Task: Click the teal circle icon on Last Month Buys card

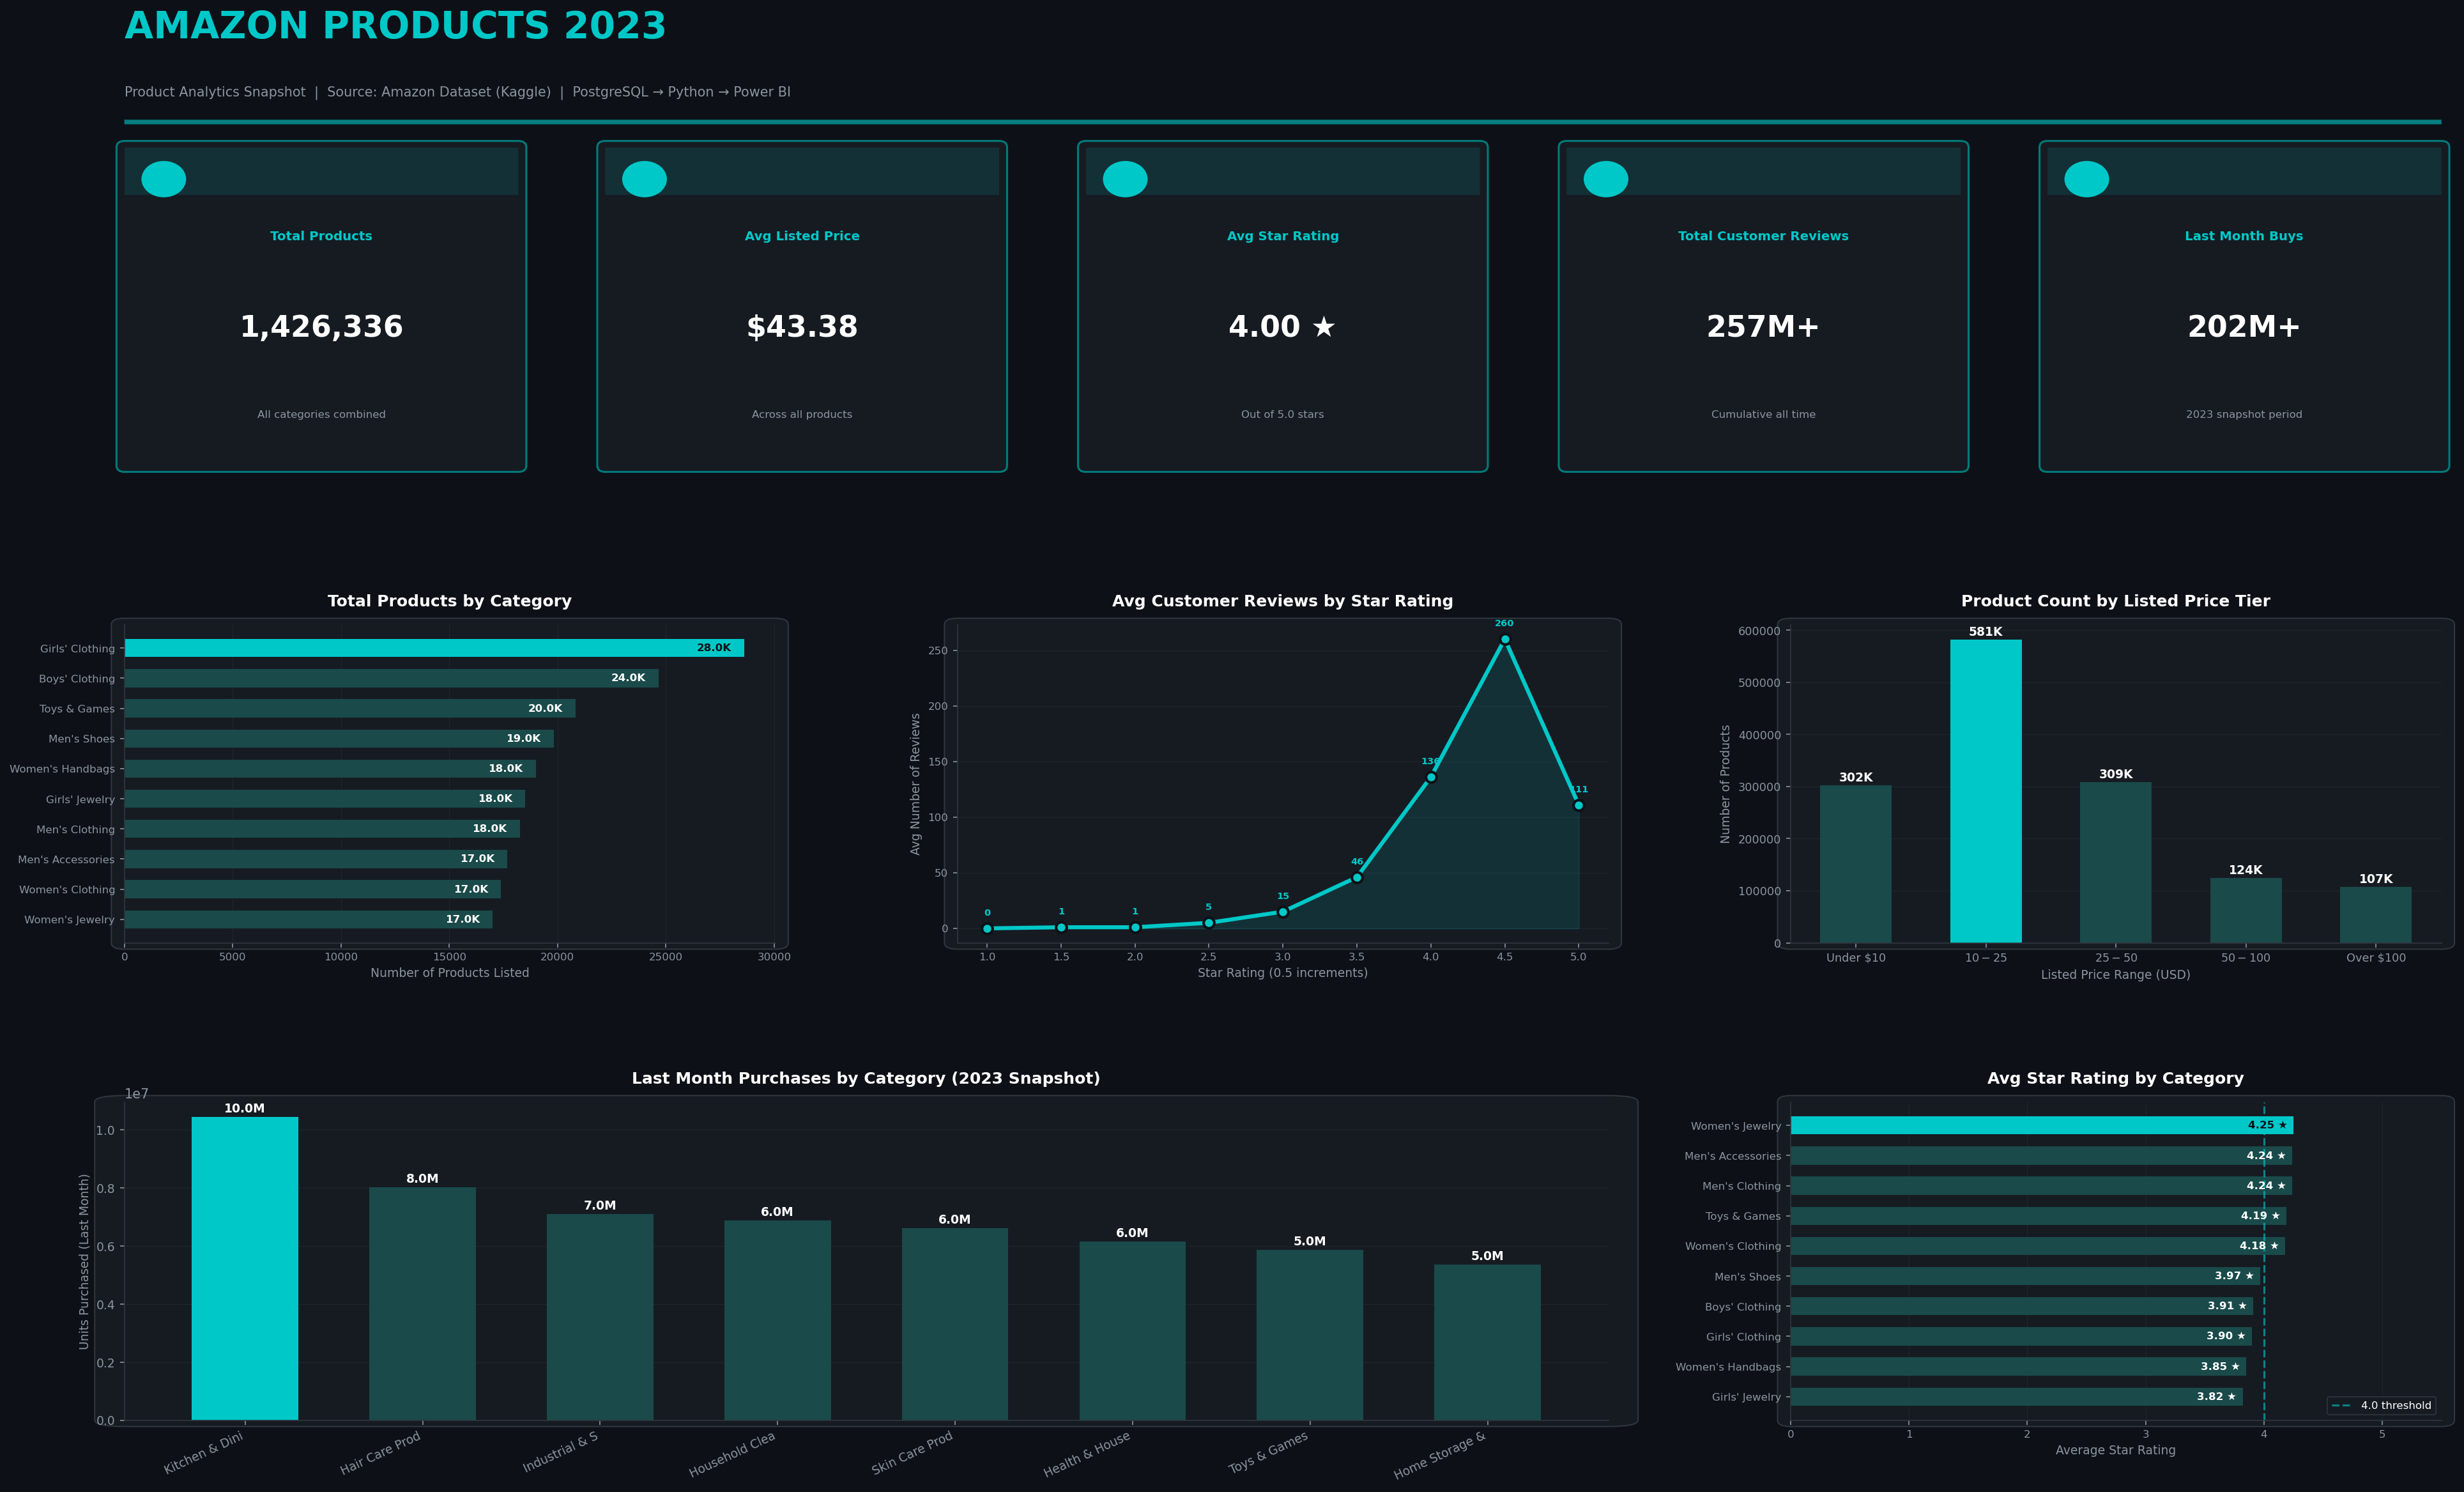Action: pos(2087,179)
